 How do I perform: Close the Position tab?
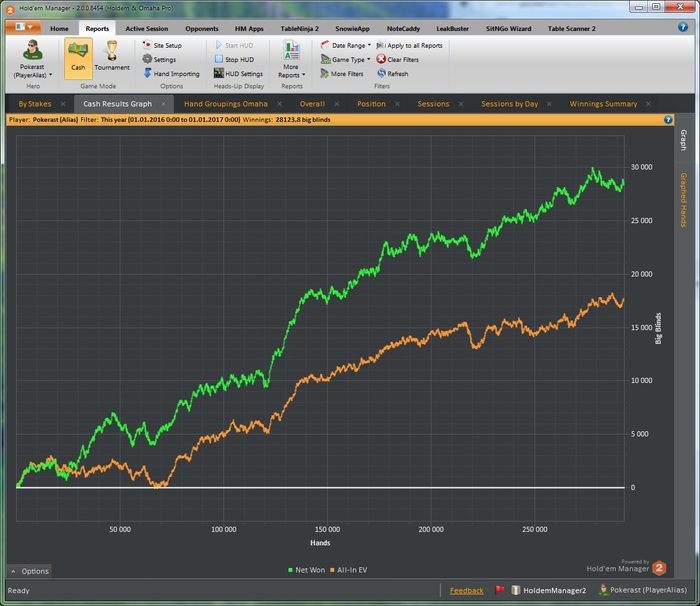[x=397, y=104]
